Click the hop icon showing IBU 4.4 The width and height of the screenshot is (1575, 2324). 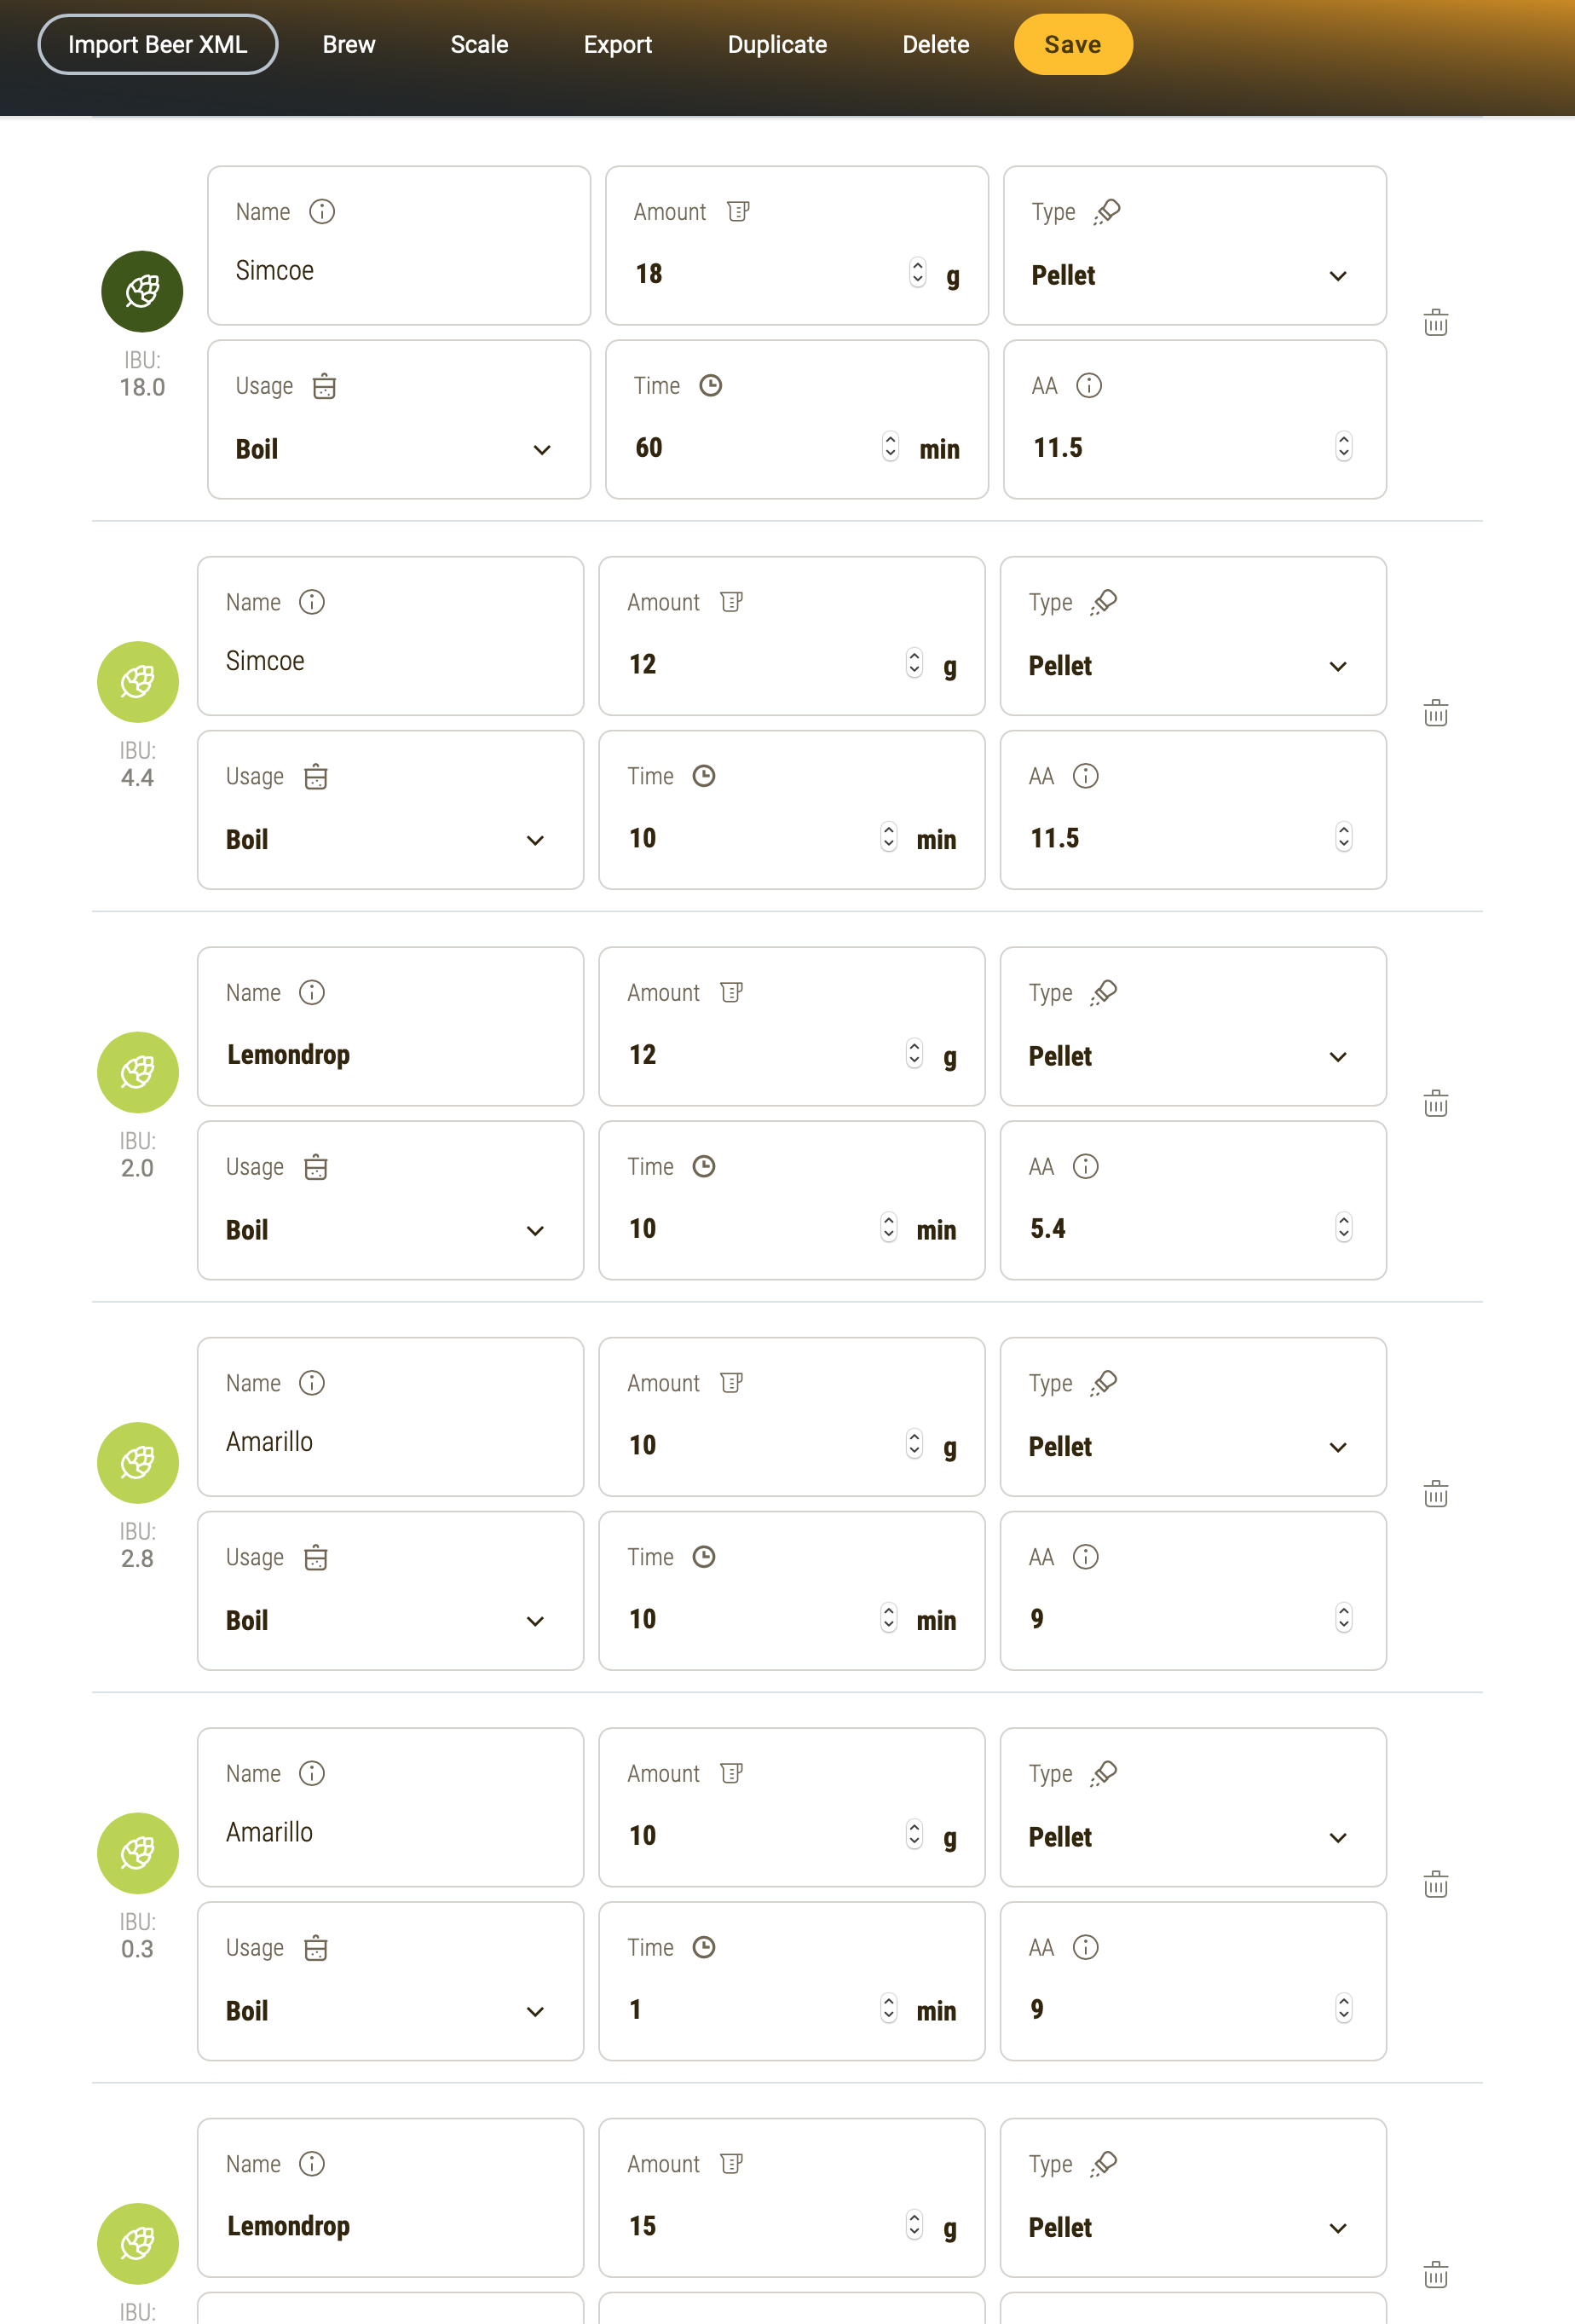click(x=138, y=682)
